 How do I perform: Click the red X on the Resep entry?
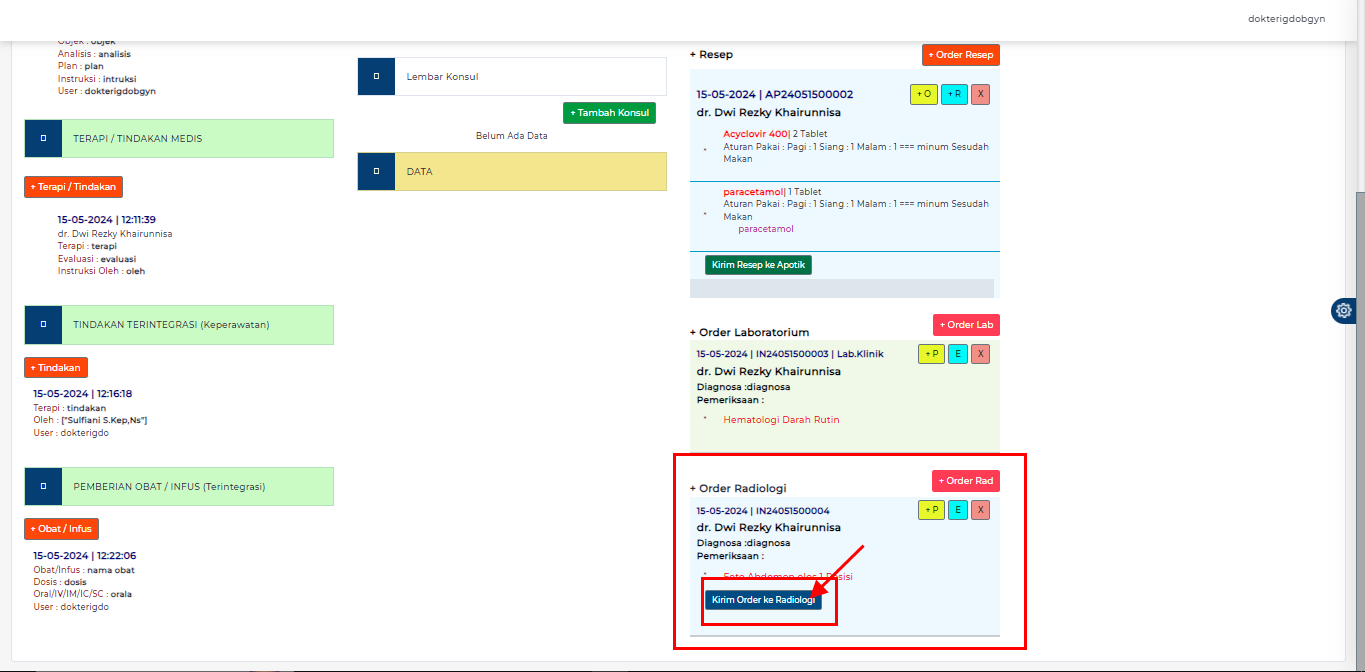[981, 94]
